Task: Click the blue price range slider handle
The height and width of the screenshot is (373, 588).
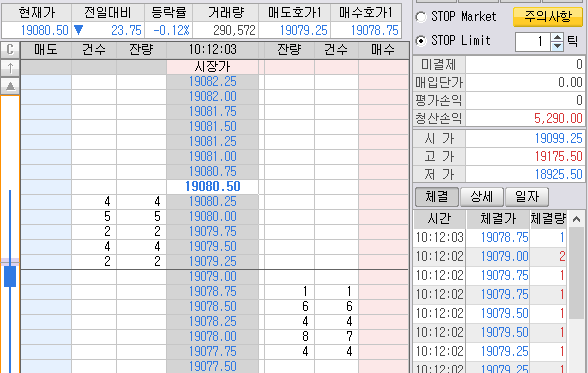Action: click(x=10, y=277)
